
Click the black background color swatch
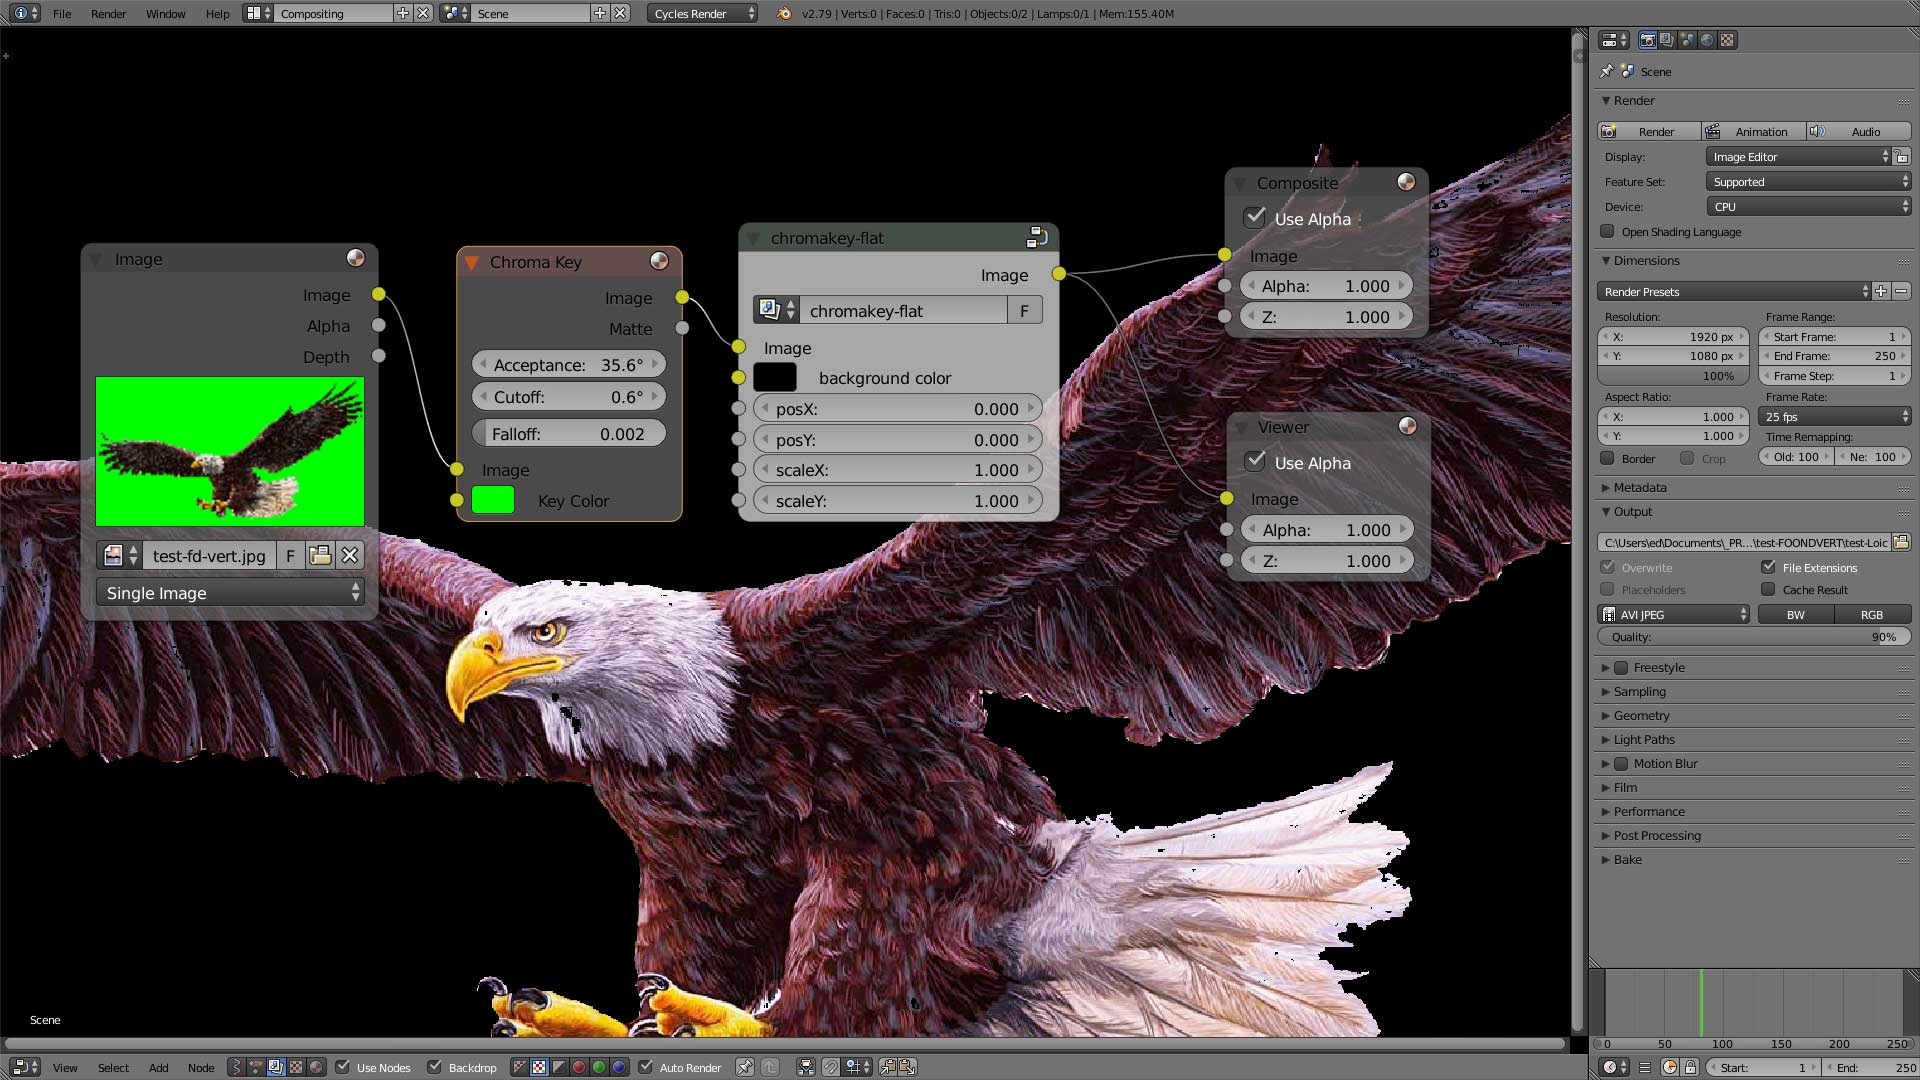775,377
